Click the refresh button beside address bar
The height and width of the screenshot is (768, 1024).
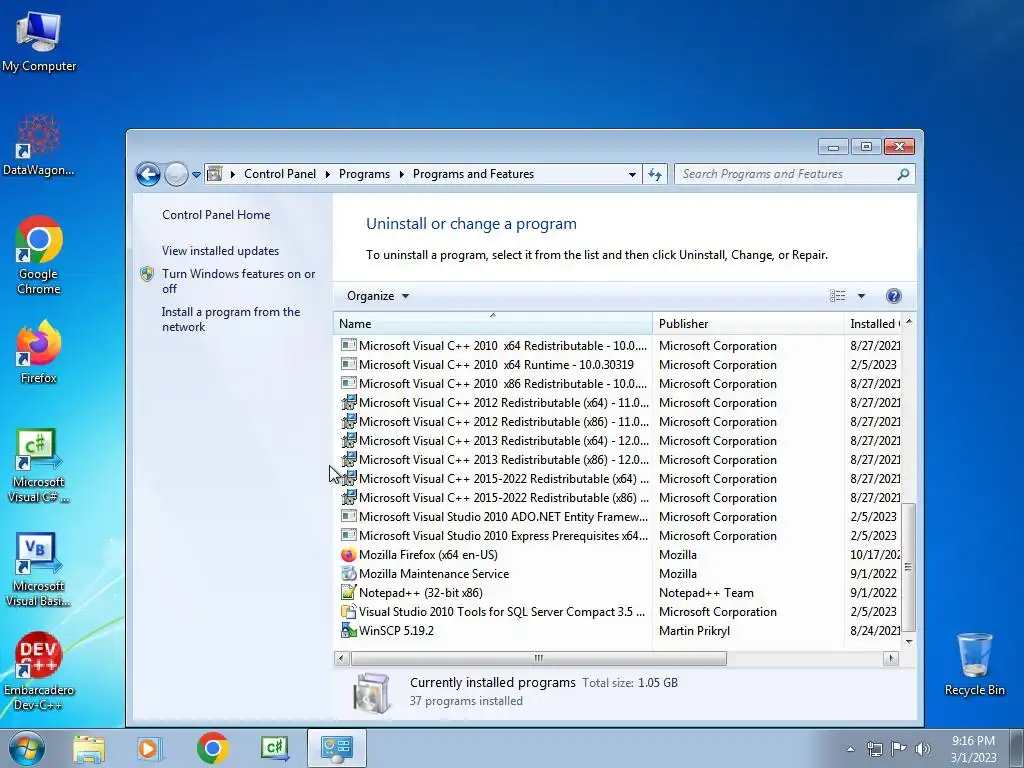[655, 174]
